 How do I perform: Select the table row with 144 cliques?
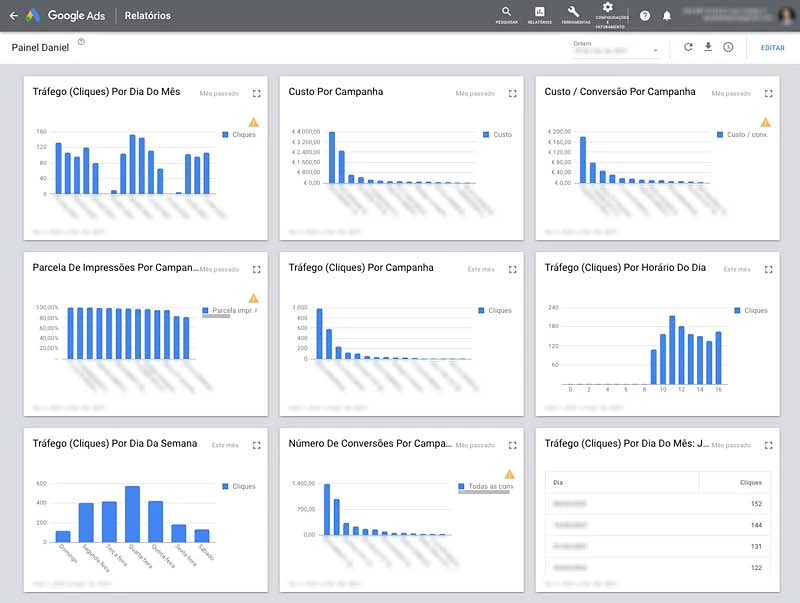click(x=658, y=525)
